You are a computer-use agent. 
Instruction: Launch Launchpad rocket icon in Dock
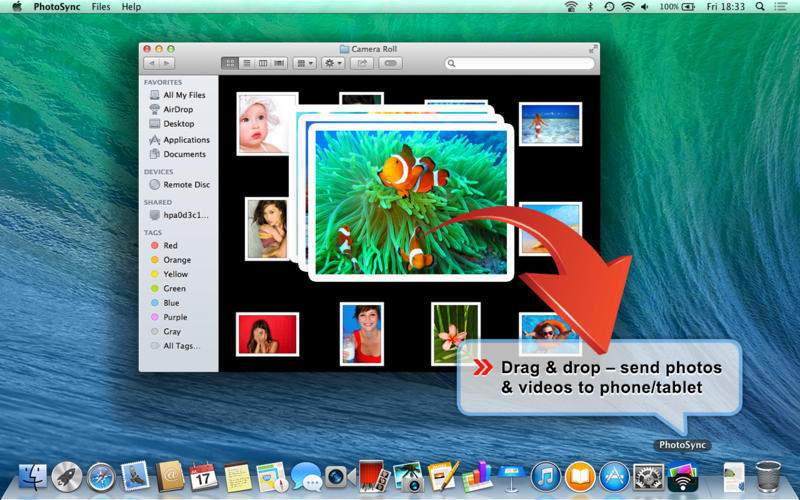[67, 477]
